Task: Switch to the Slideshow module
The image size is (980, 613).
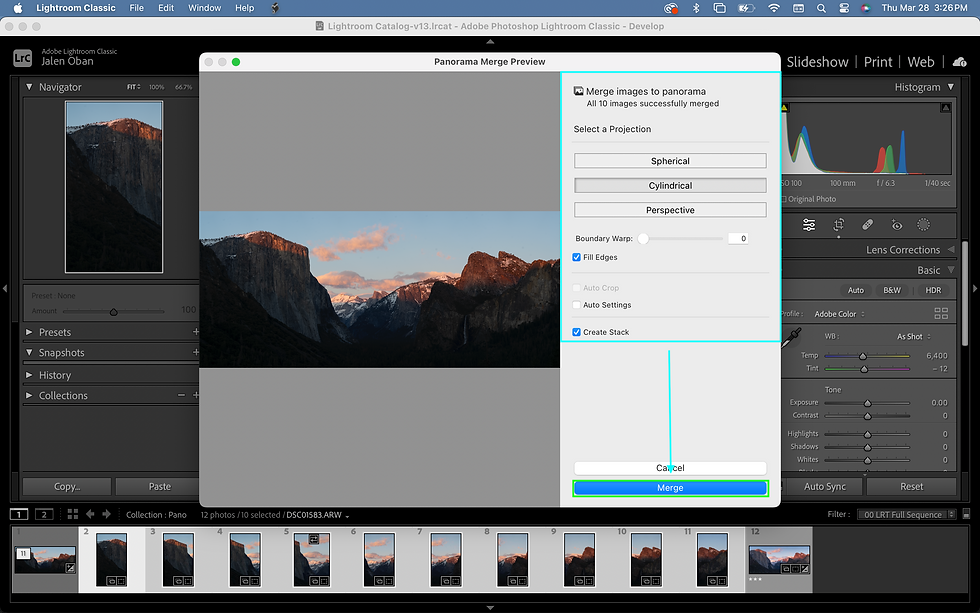Action: pos(818,62)
